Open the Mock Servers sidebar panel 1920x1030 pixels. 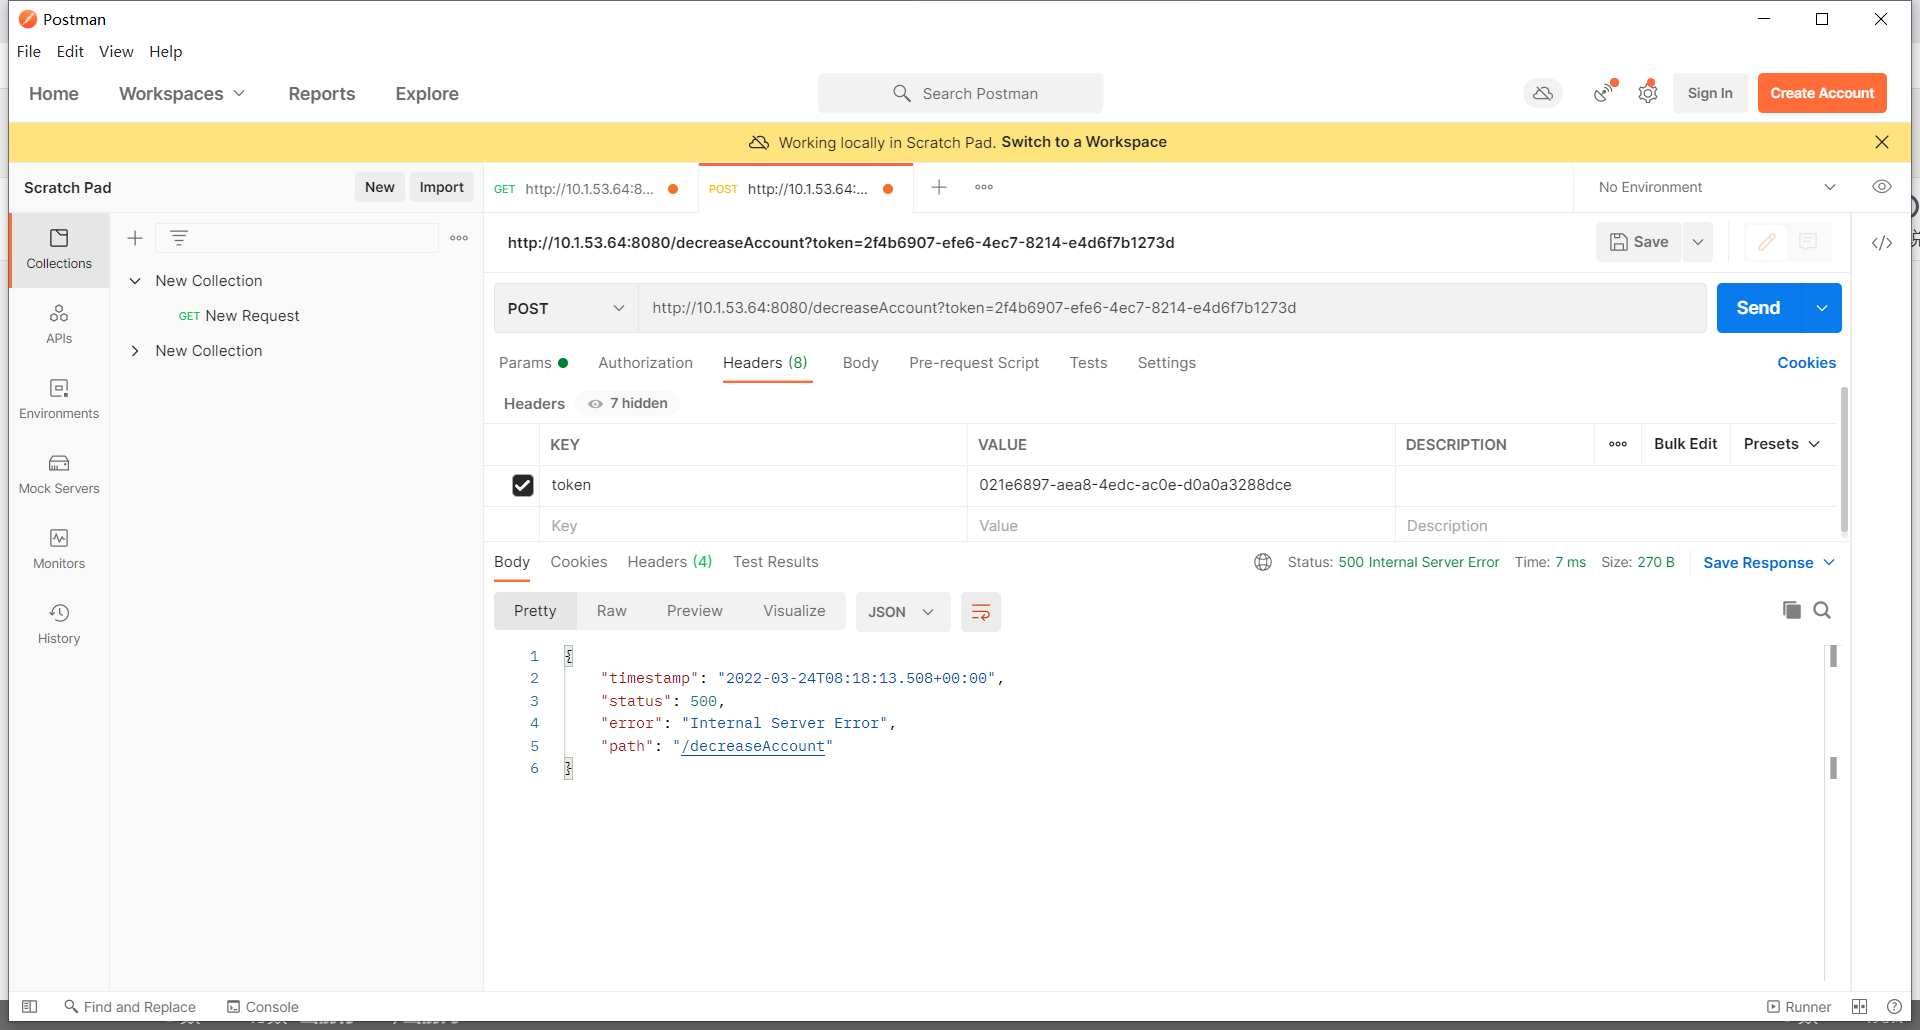point(59,474)
